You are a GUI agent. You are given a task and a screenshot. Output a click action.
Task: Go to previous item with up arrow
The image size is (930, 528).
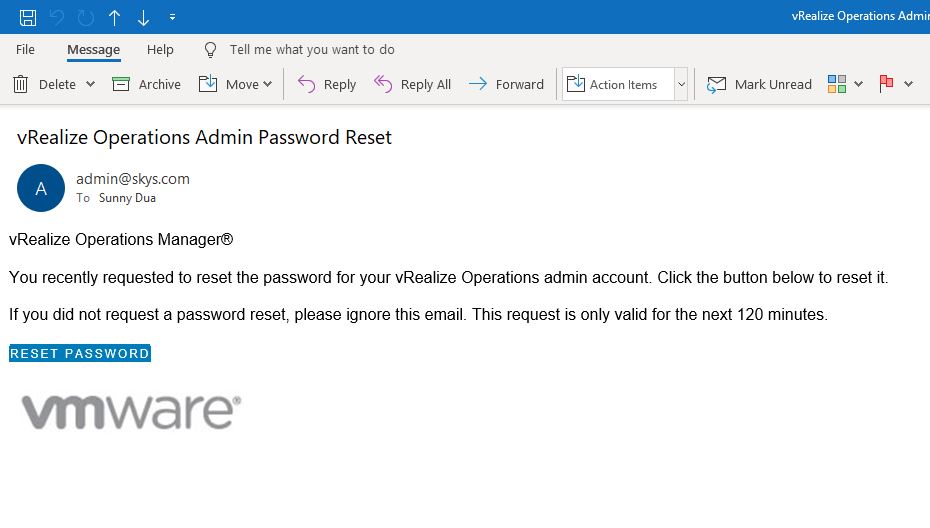[115, 17]
